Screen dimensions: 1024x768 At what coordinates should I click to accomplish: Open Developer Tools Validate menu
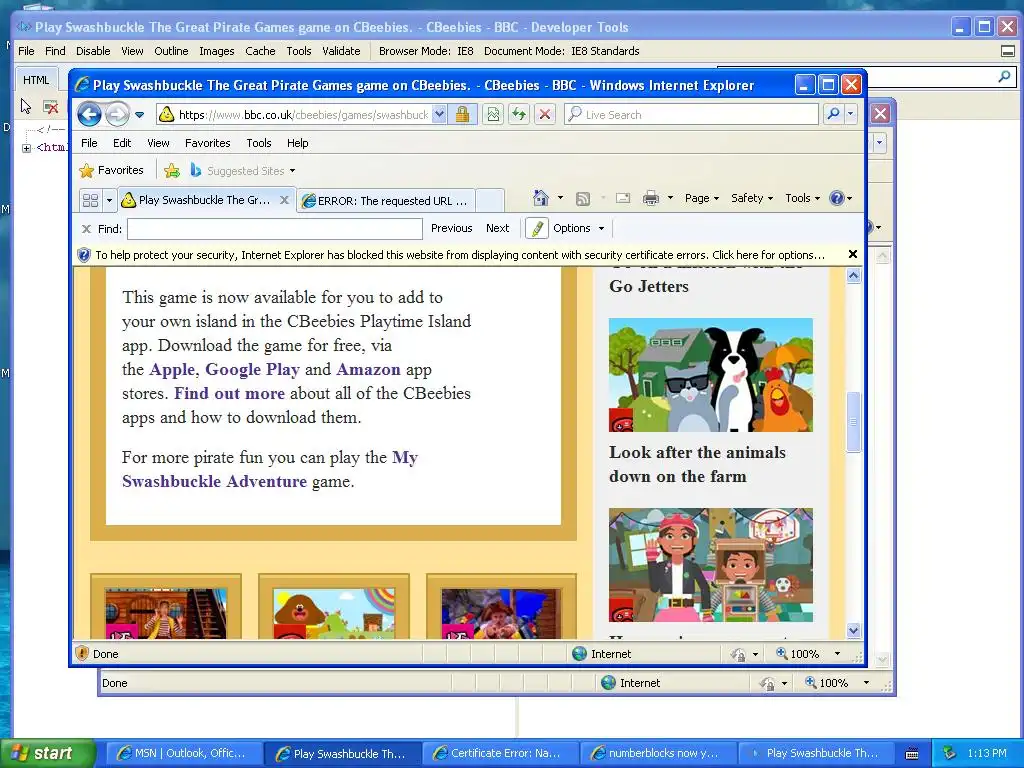[341, 51]
